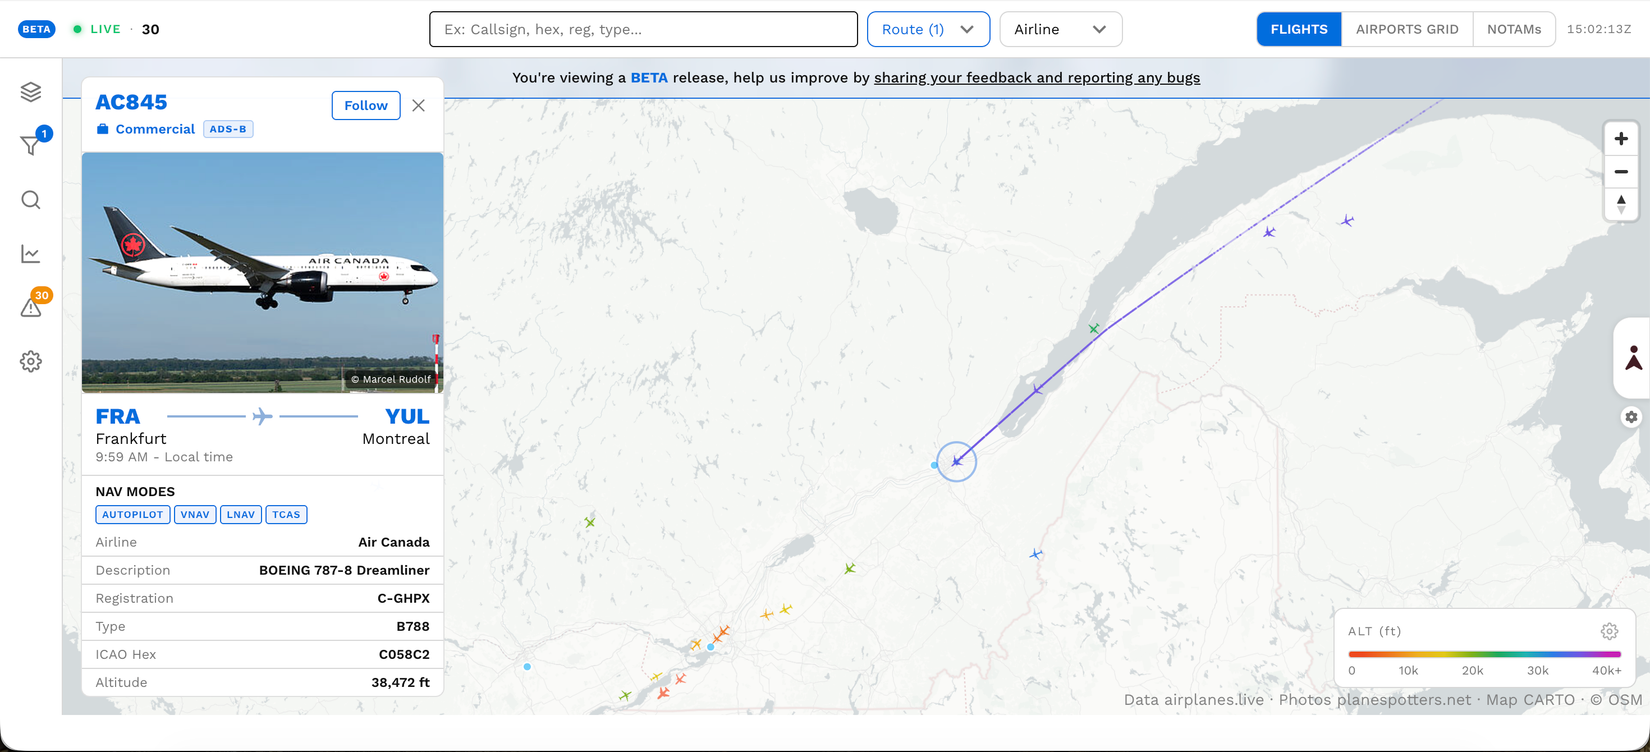The height and width of the screenshot is (752, 1650).
Task: Click the VNAV nav mode tag
Action: tap(195, 515)
